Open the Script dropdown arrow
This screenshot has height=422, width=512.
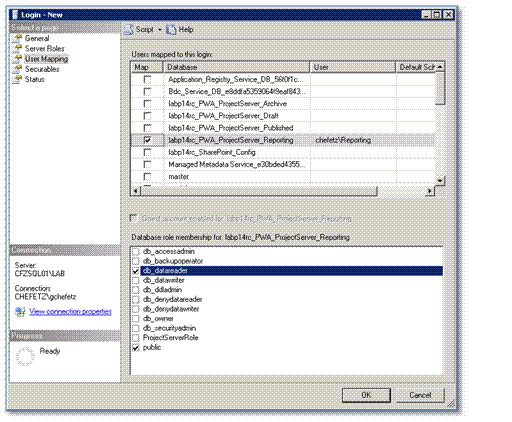(160, 30)
